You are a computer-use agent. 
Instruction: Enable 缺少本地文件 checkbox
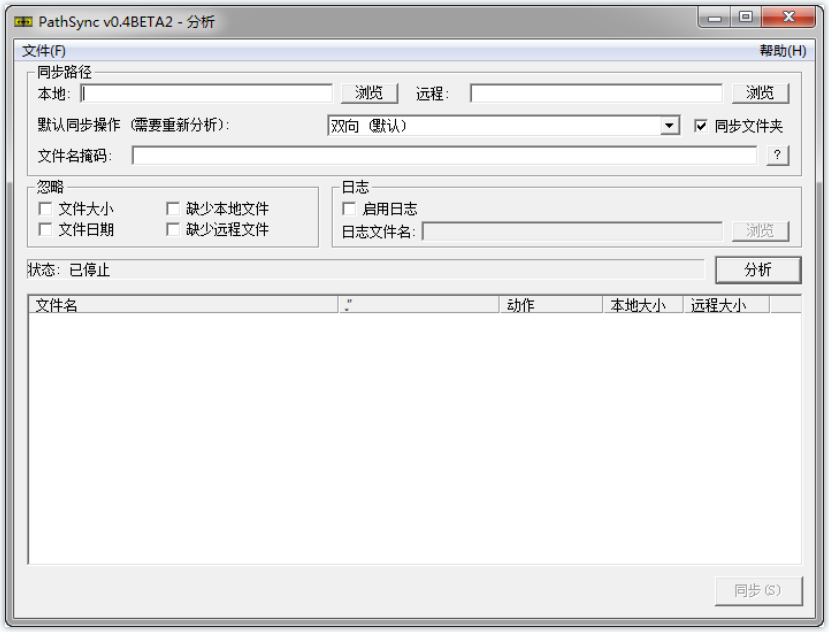(x=173, y=209)
